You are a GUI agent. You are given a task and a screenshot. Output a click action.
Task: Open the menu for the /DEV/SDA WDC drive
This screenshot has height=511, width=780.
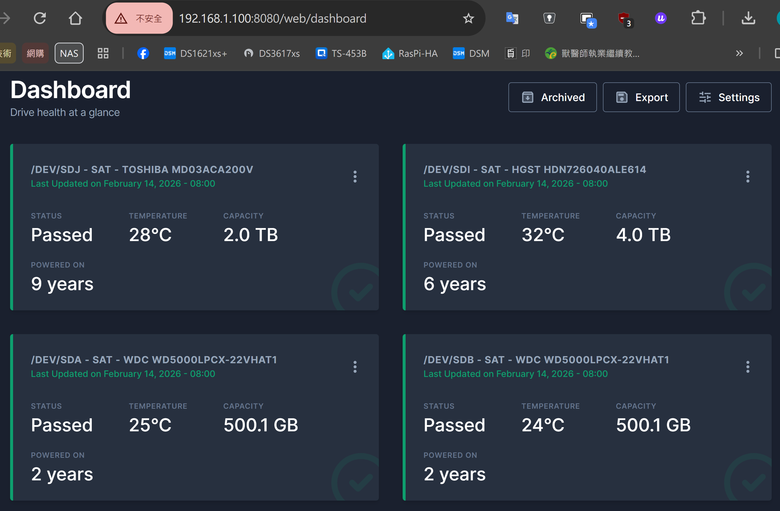[355, 367]
